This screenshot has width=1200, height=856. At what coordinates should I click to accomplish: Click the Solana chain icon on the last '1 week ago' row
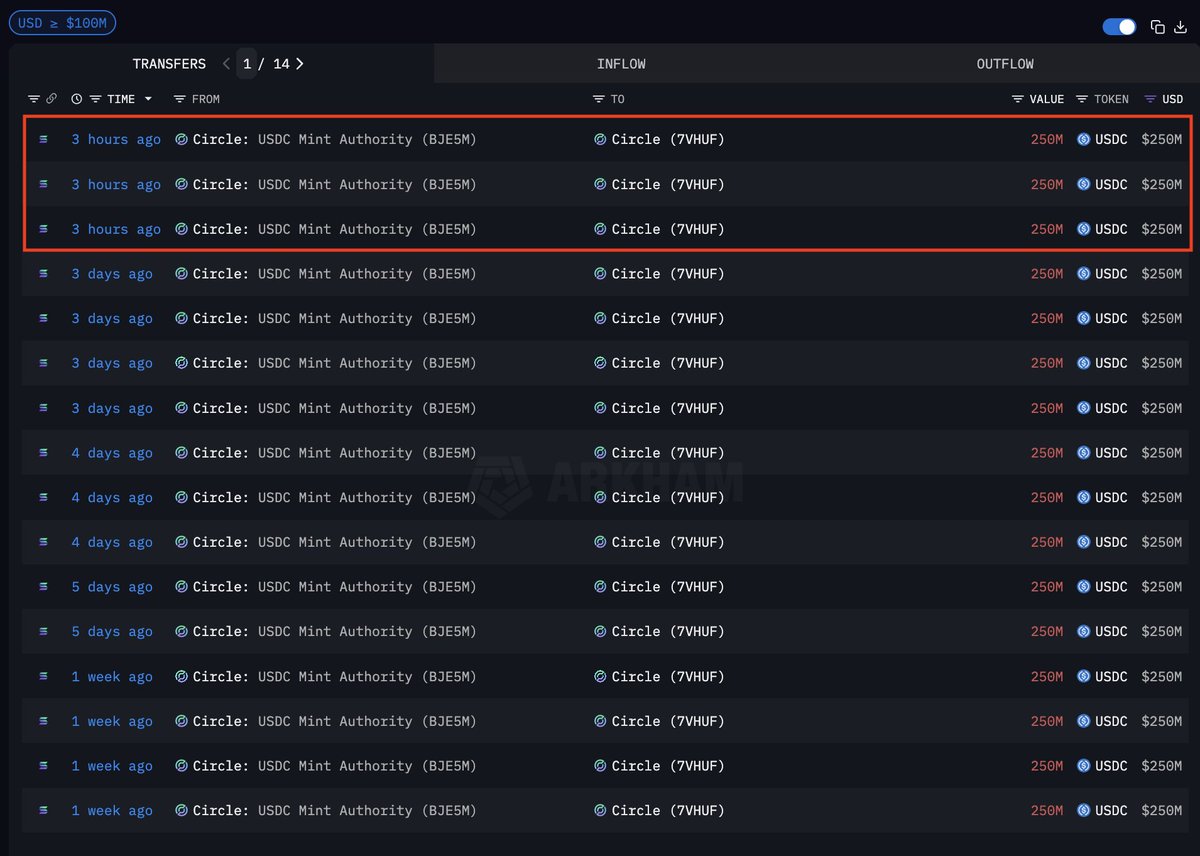pos(43,810)
